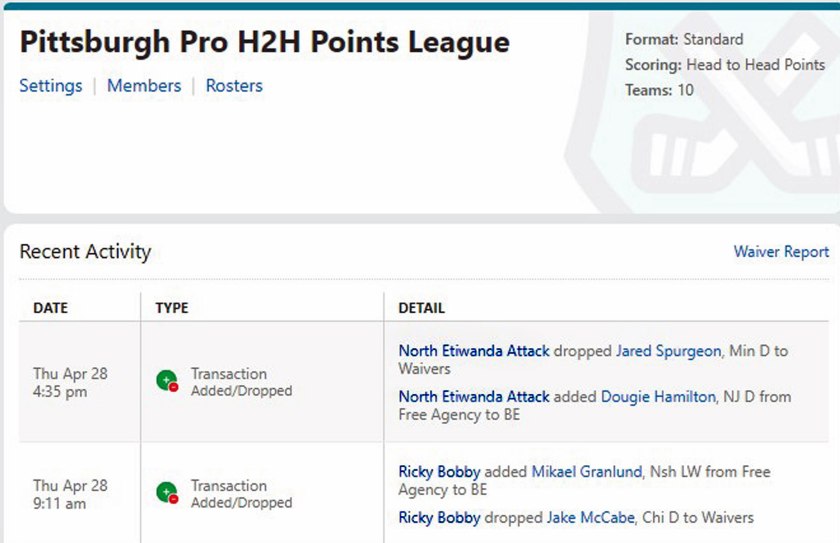840x543 pixels.
Task: Click the TYPE column header
Action: click(x=172, y=308)
